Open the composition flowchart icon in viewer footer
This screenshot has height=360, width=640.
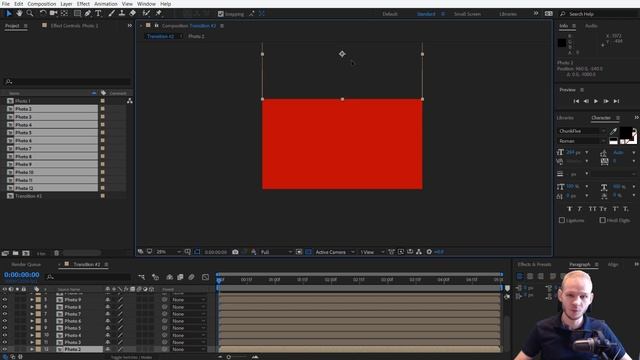click(419, 252)
